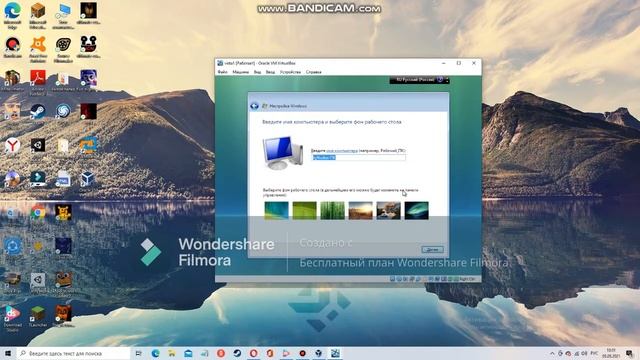This screenshot has height=360, width=640.
Task: Open Справка menu in VirtualBox
Action: pyautogui.click(x=313, y=72)
